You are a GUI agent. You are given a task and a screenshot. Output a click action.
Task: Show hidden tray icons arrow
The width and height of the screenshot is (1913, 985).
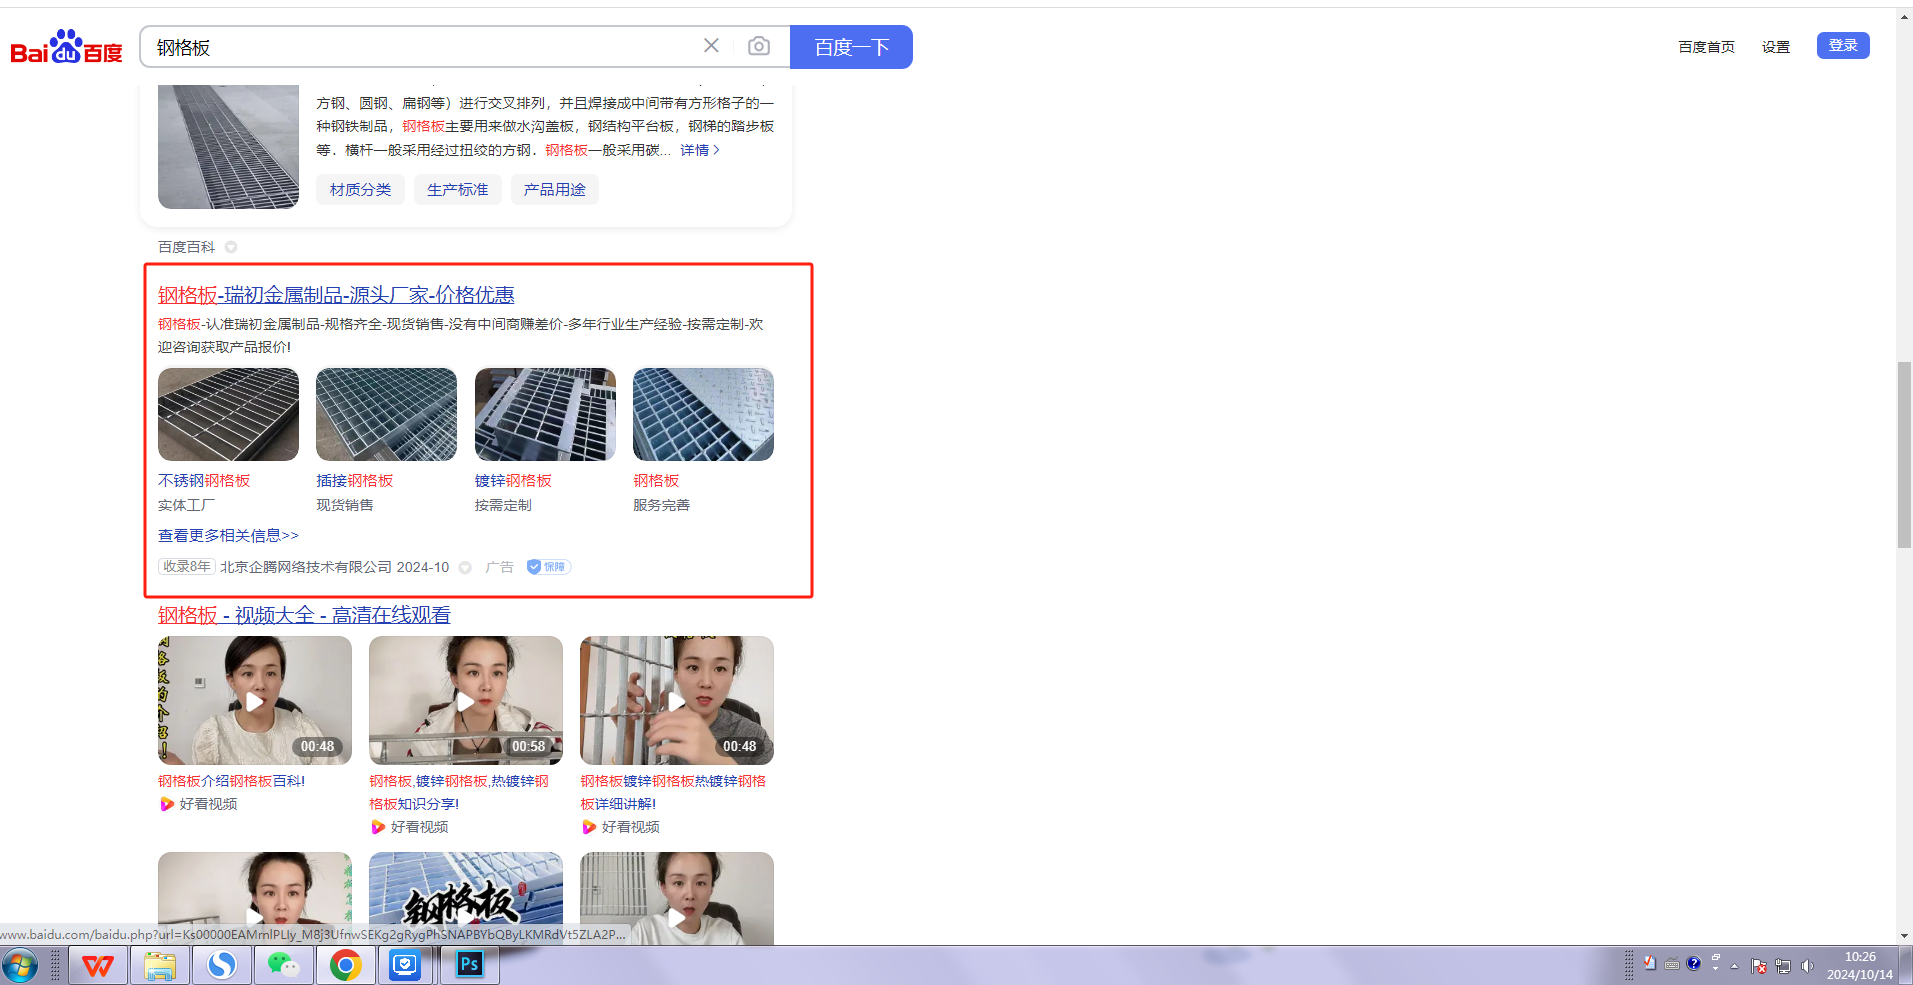(x=1735, y=966)
